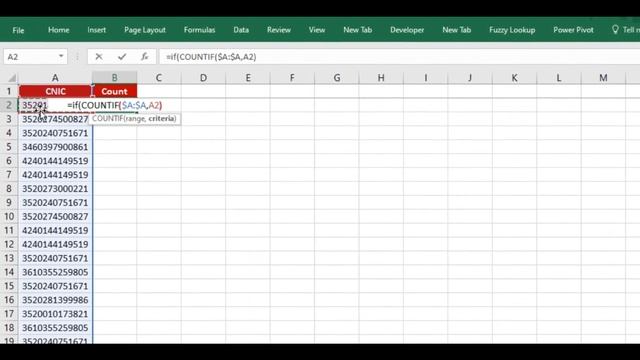
Task: Click the range argument in the tooltip
Action: (x=135, y=119)
